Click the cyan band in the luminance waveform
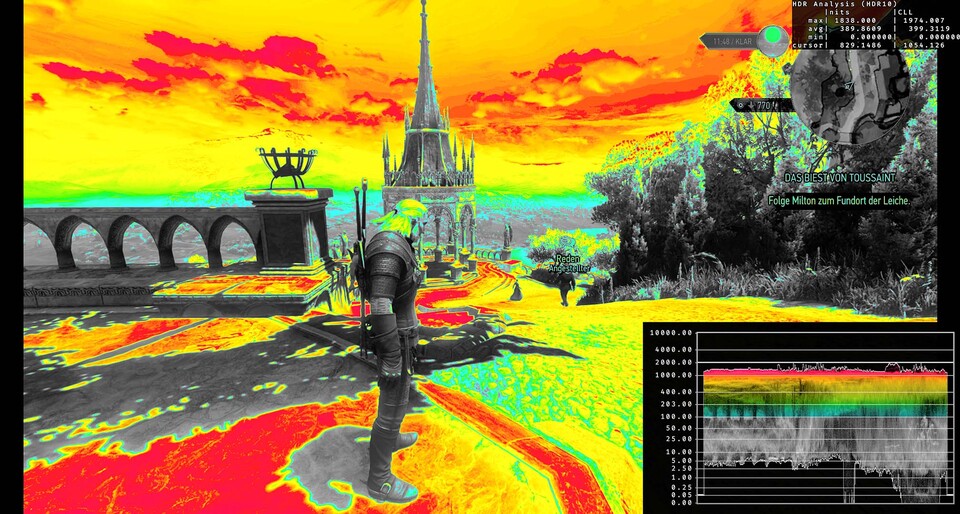Image resolution: width=960 pixels, height=514 pixels. click(825, 411)
